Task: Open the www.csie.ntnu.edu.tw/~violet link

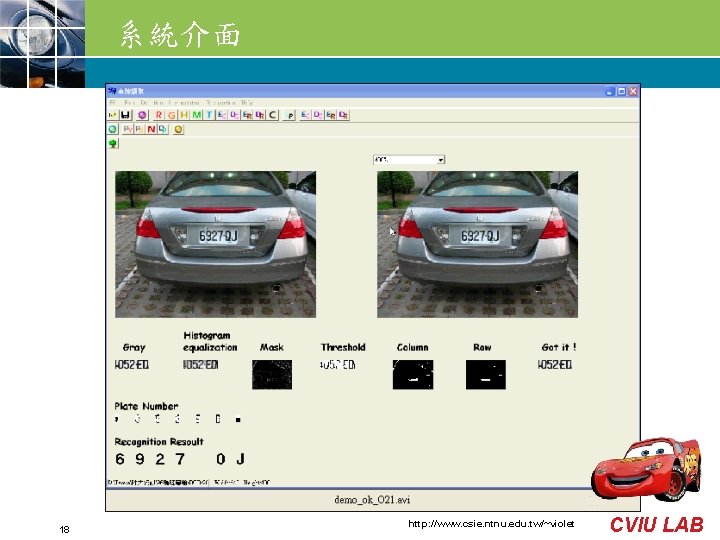Action: pyautogui.click(x=491, y=523)
